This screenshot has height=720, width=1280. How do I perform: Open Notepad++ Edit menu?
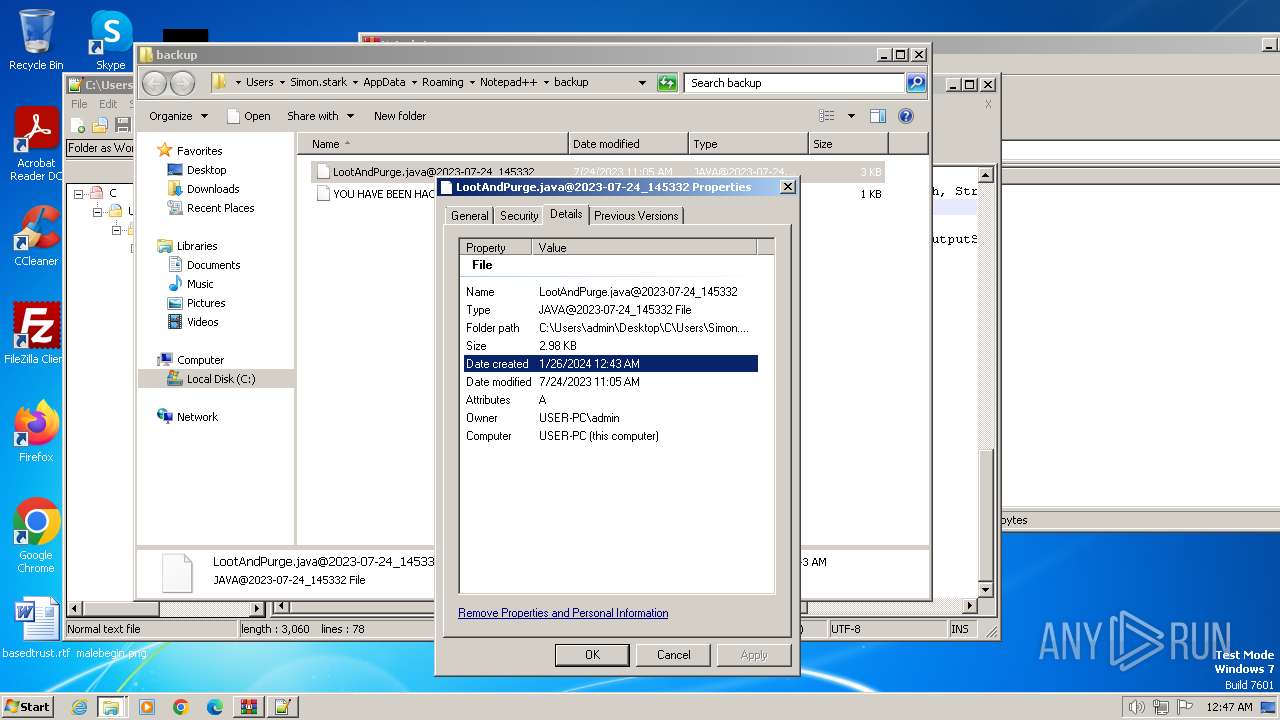tap(108, 104)
